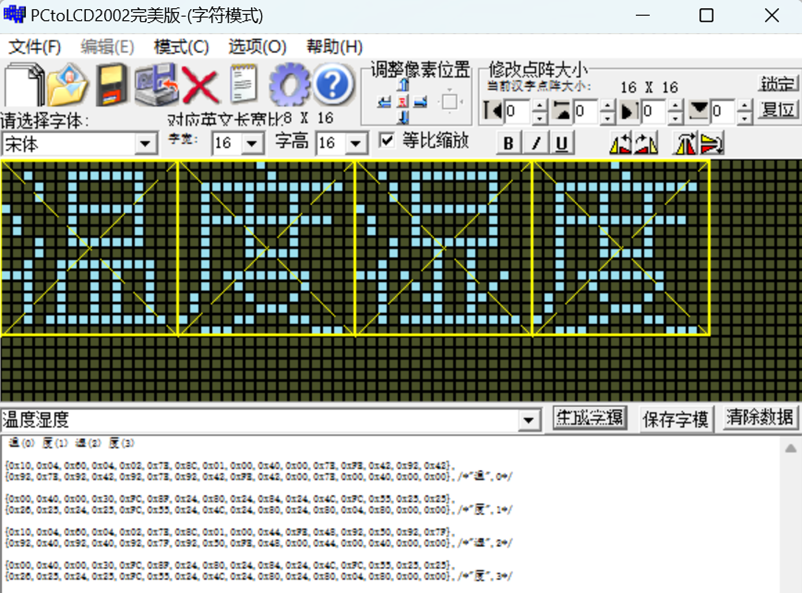Open the 选项(O) menu
Screen dimensions: 802x593
coord(257,47)
